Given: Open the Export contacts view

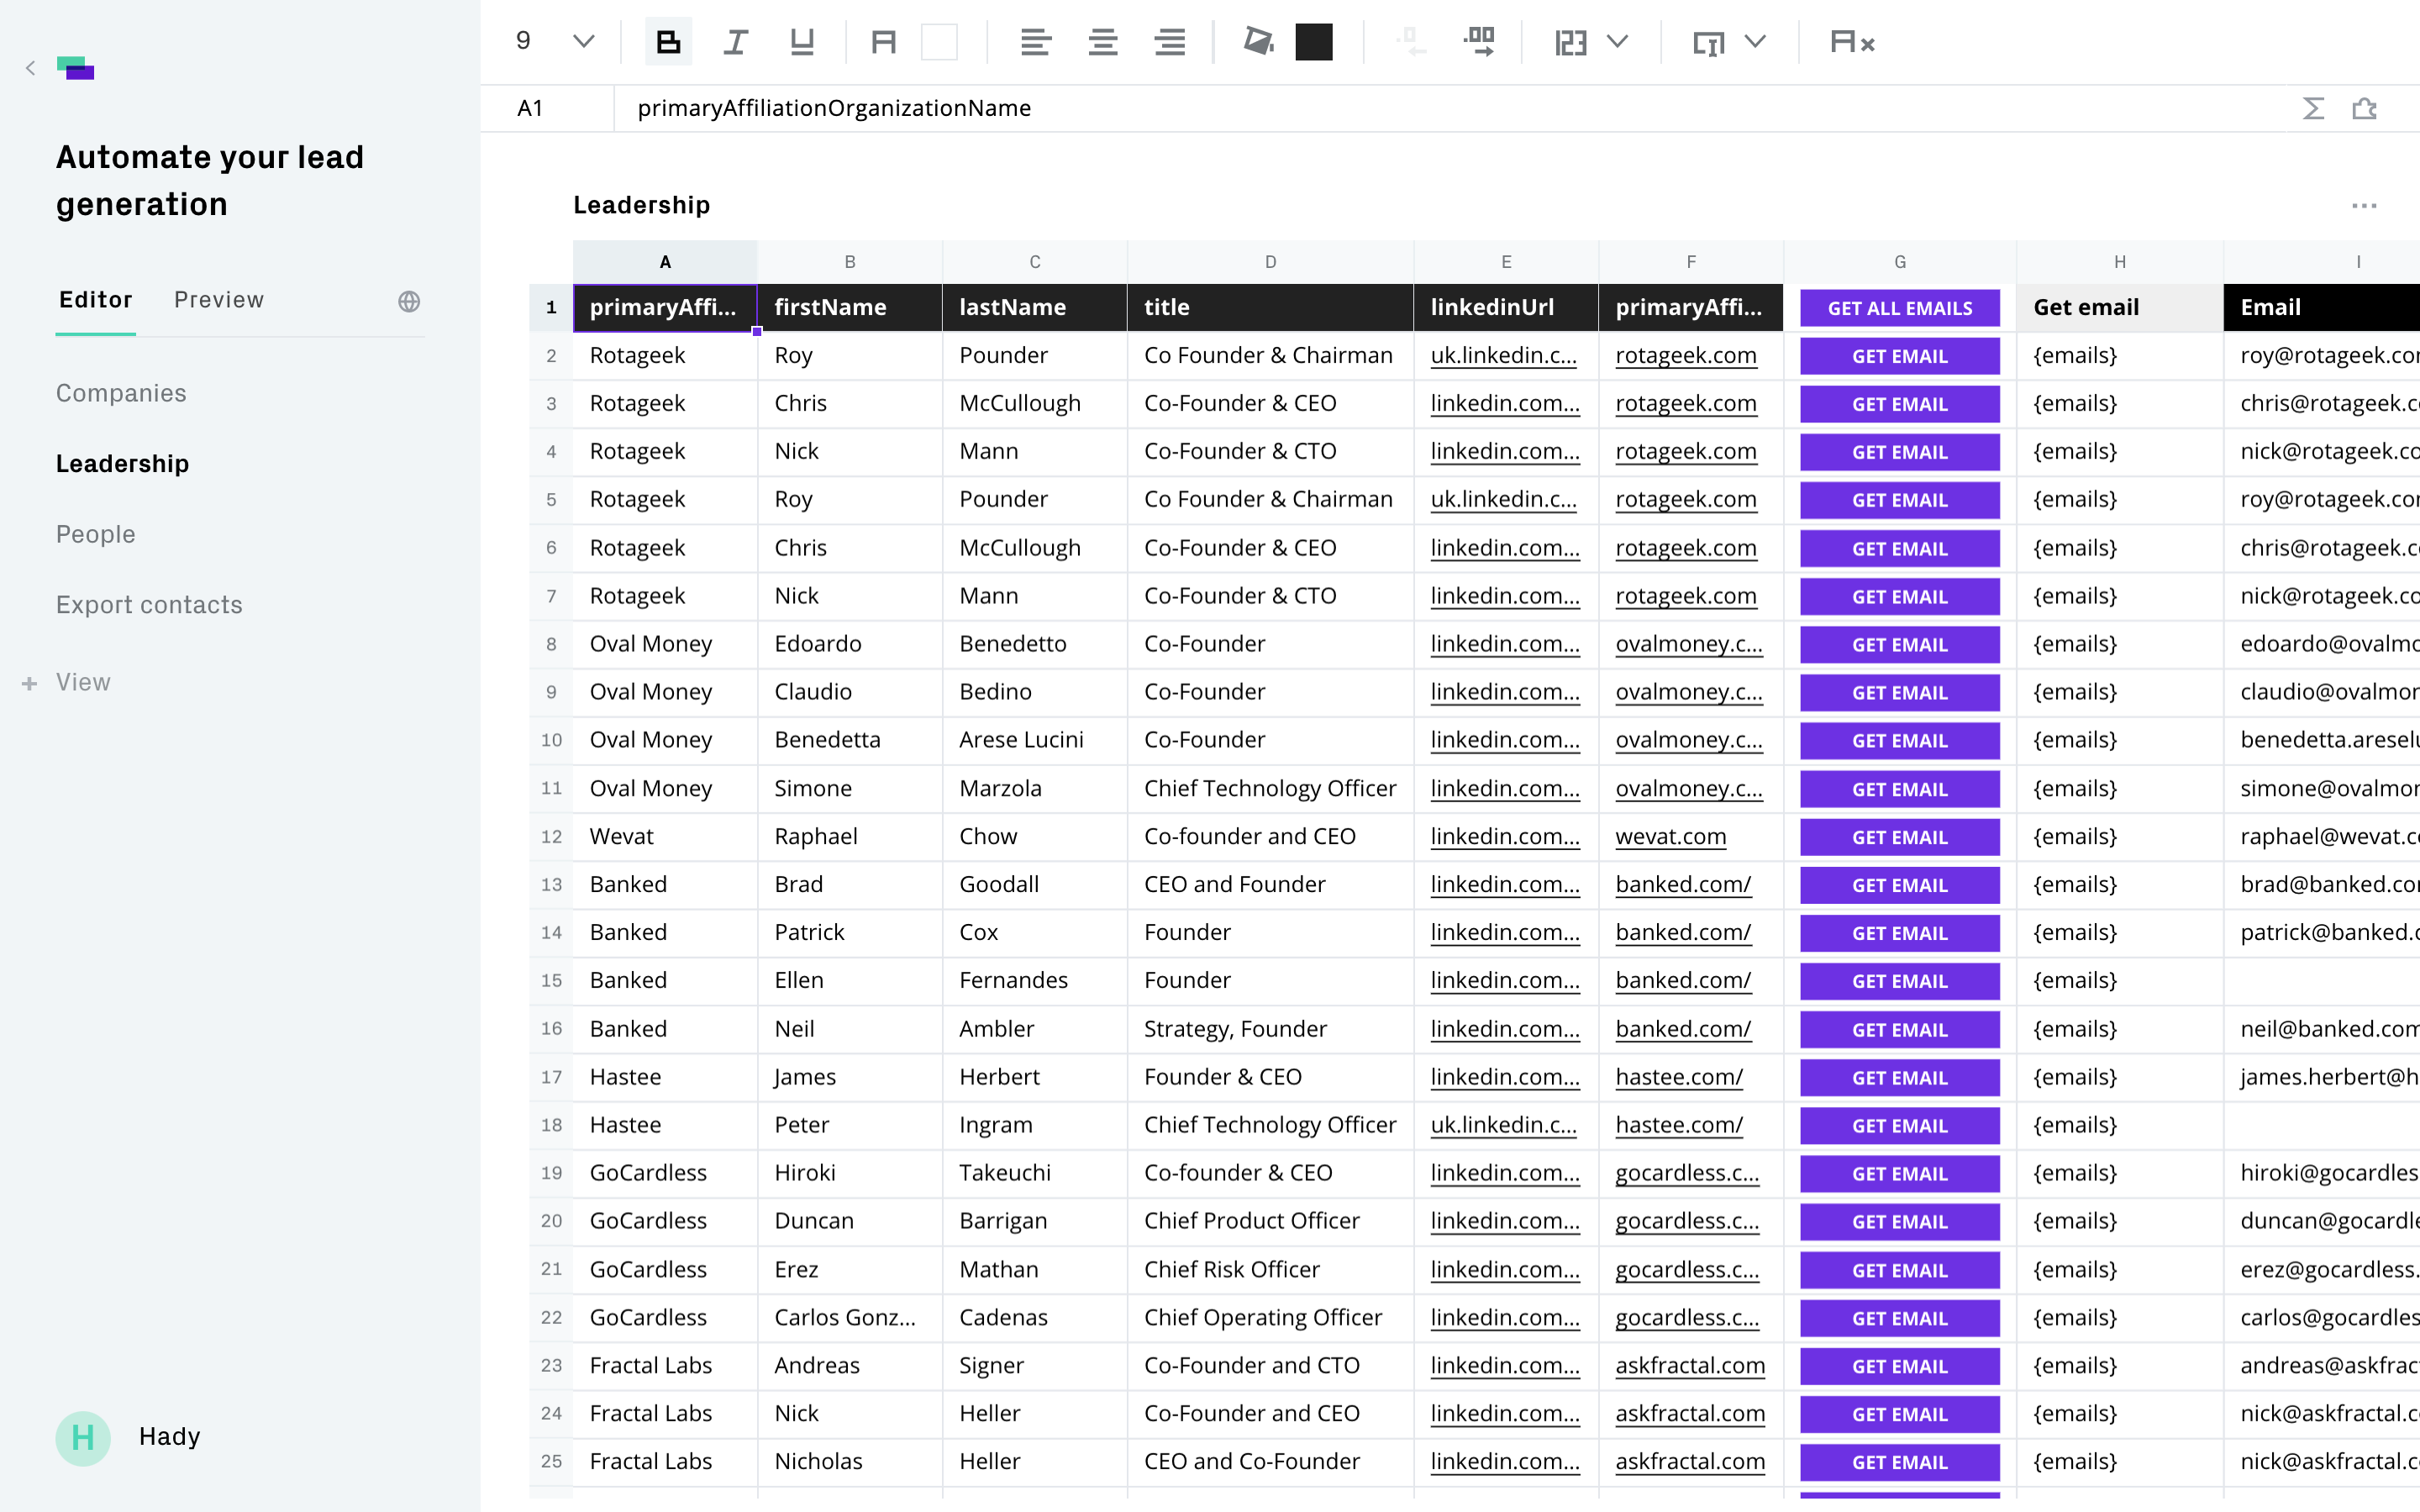Looking at the screenshot, I should [149, 605].
